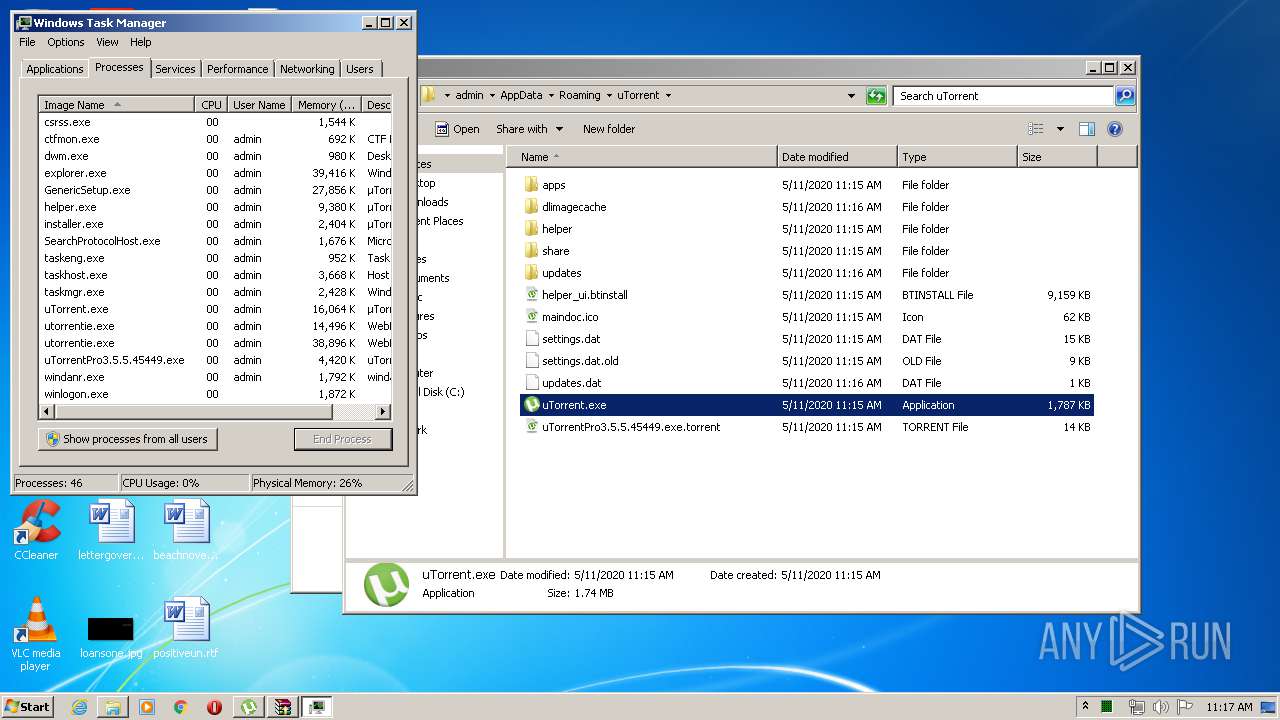Click the Windows Explorer taskbar icon
This screenshot has height=720, width=1280.
pyautogui.click(x=113, y=707)
